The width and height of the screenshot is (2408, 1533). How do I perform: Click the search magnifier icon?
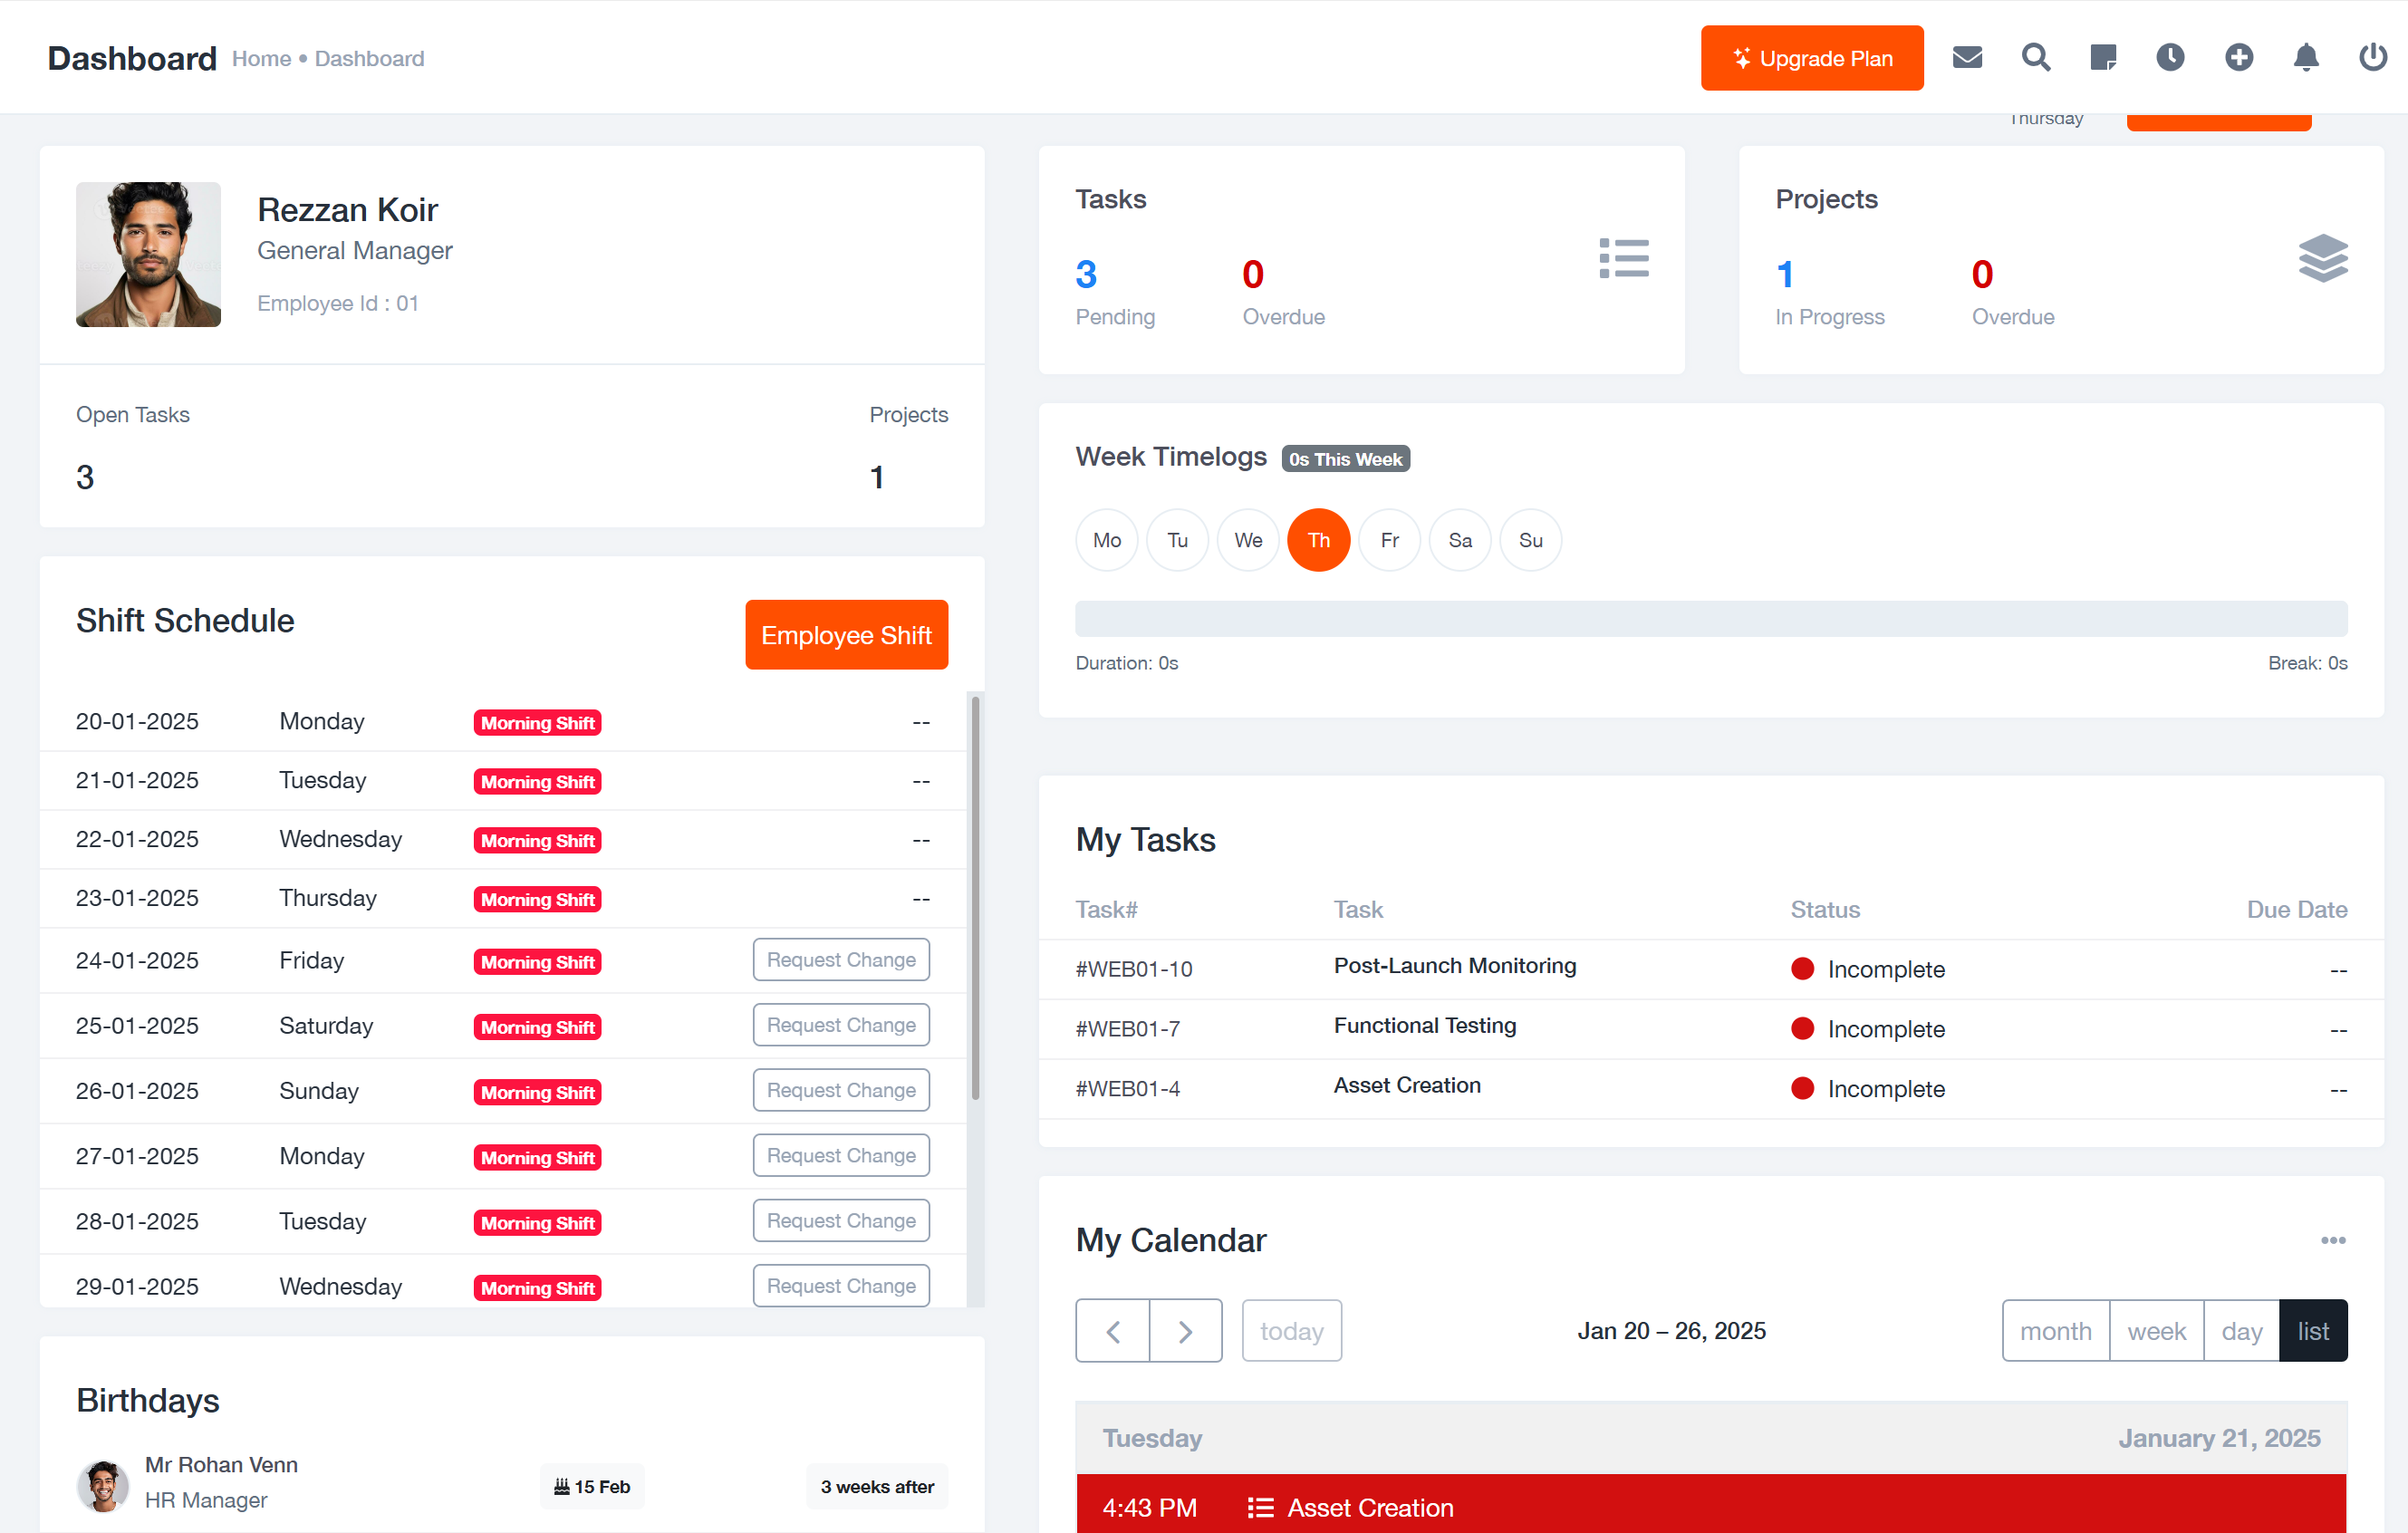(x=2035, y=58)
